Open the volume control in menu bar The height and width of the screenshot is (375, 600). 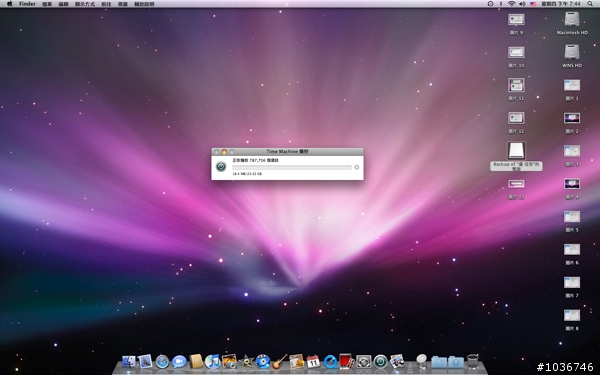pos(522,4)
